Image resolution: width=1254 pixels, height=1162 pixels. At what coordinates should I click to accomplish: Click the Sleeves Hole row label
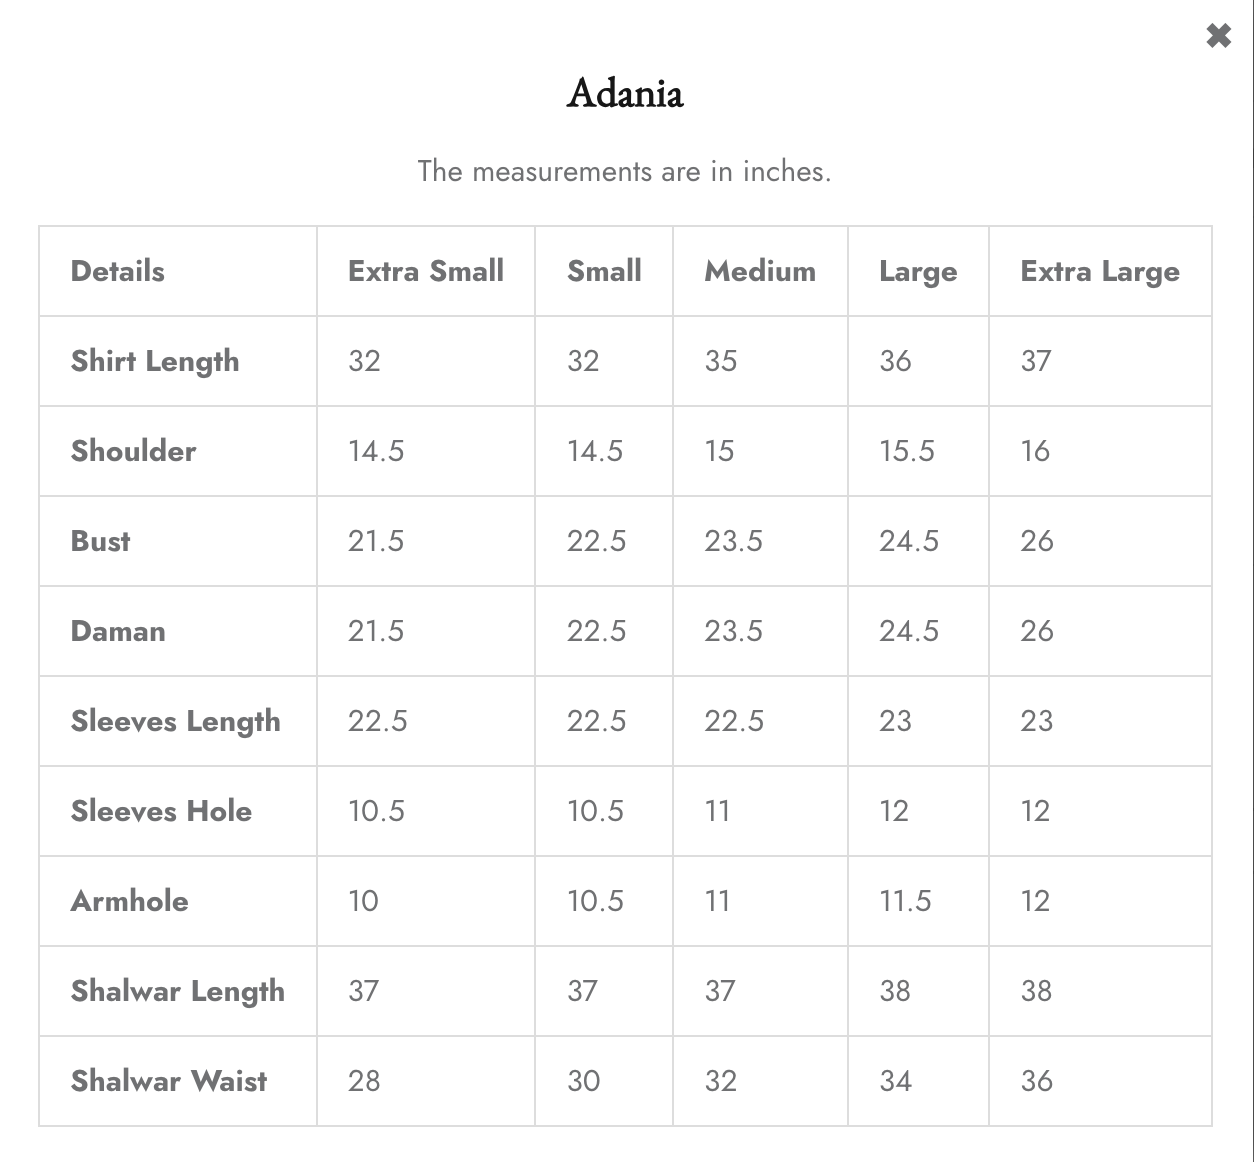click(161, 811)
